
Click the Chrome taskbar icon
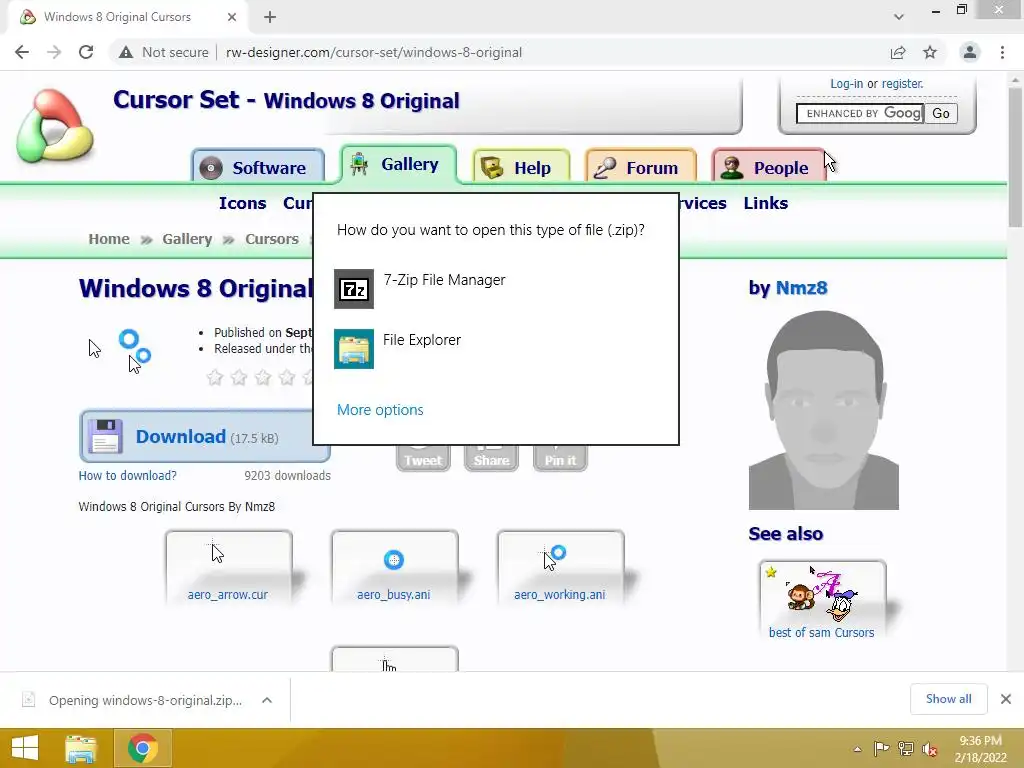pyautogui.click(x=143, y=748)
